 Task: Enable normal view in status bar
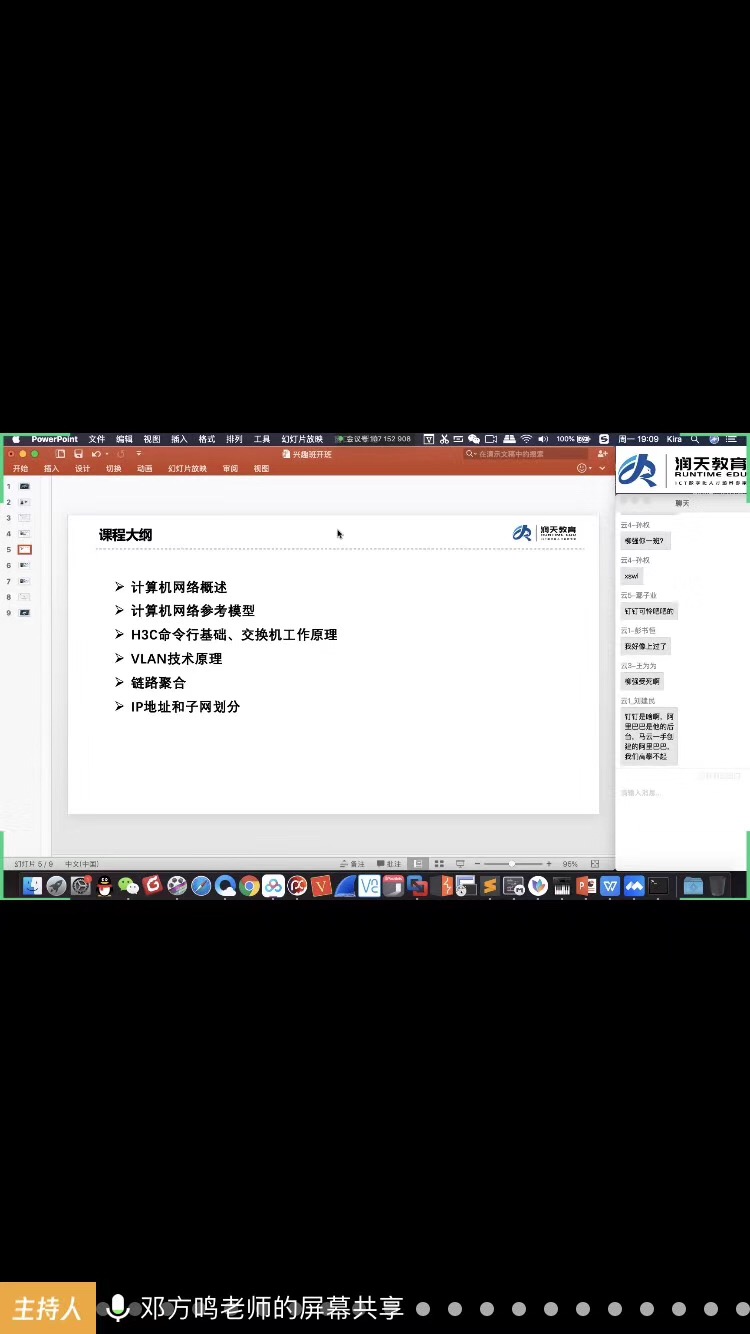[418, 864]
